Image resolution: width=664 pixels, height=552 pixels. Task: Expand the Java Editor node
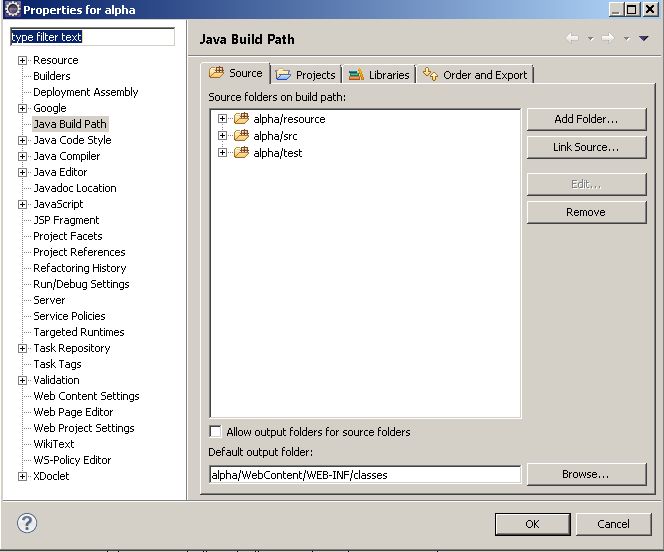(22, 172)
